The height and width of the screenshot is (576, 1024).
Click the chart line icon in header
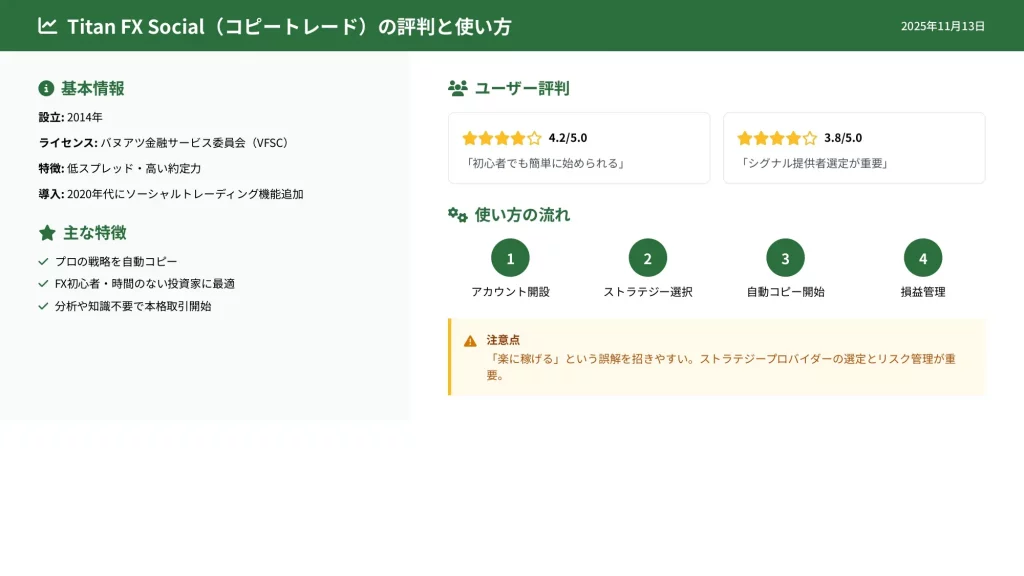tap(47, 26)
